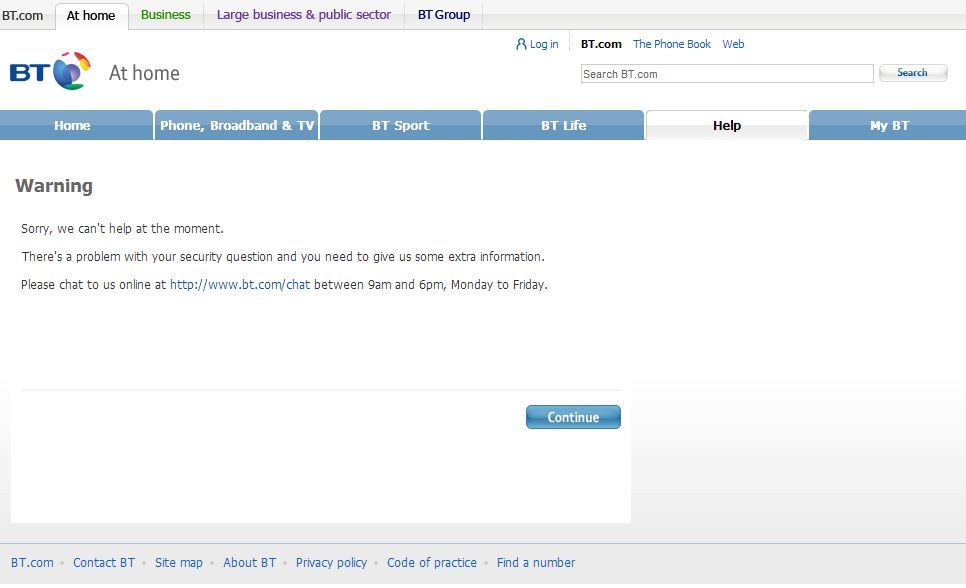Focus the Search BT.com input field
This screenshot has height=588, width=966.
pyautogui.click(x=727, y=74)
